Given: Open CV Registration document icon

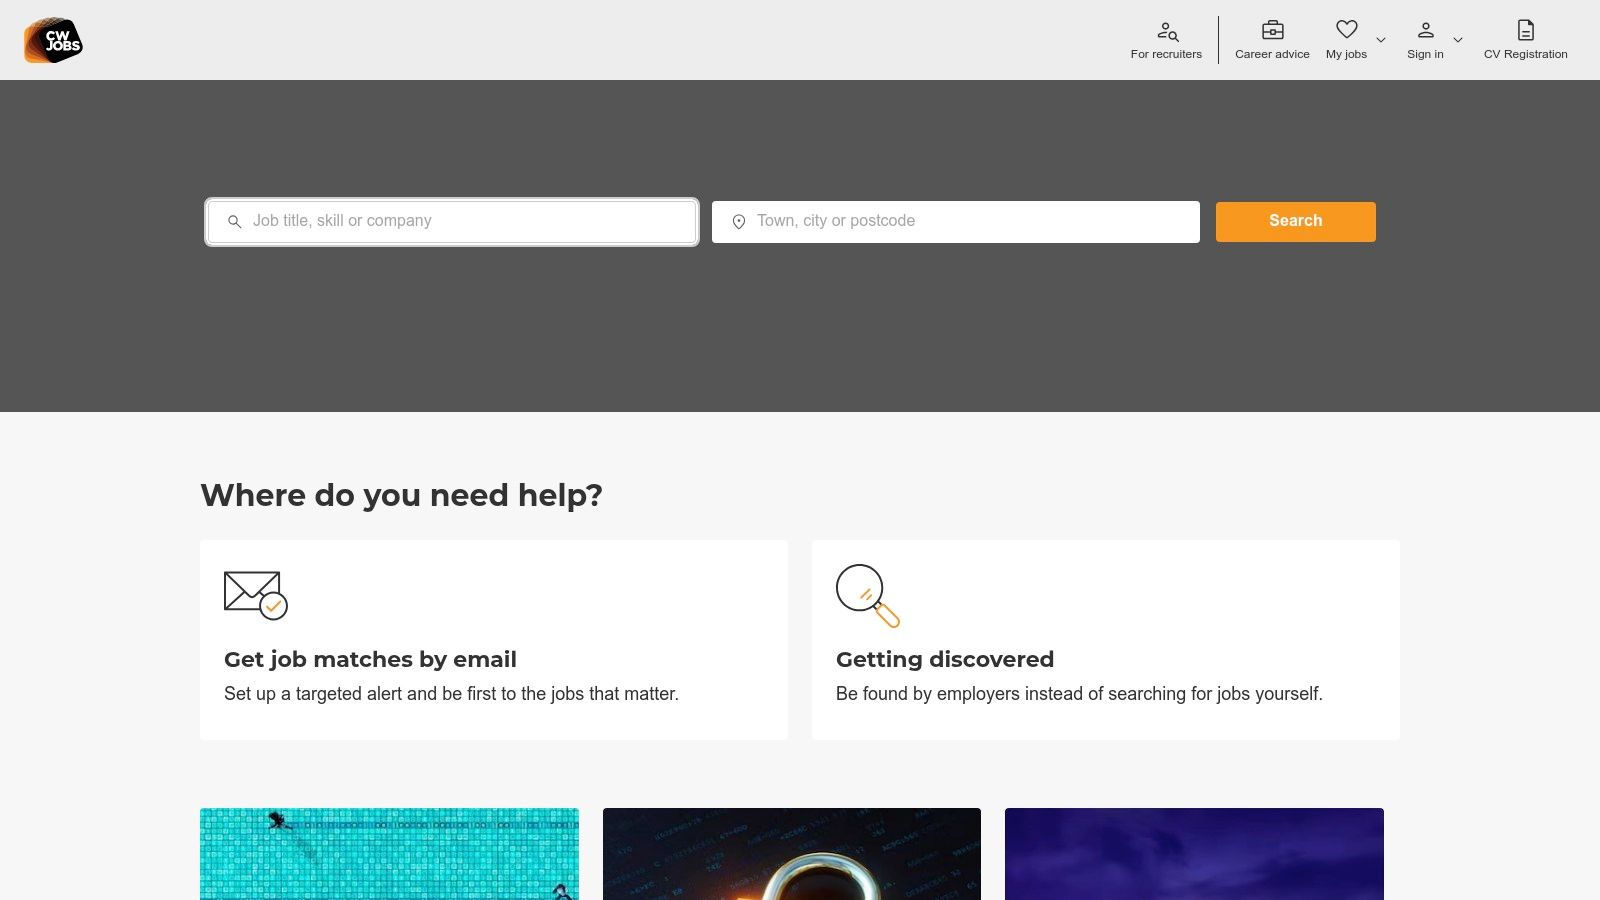Looking at the screenshot, I should coord(1525,30).
